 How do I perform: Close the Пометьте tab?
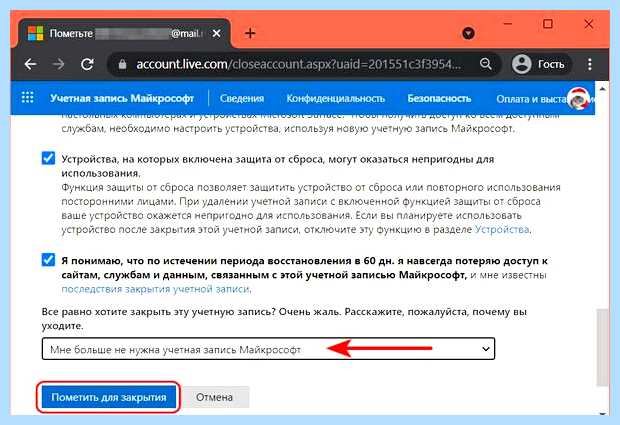tap(216, 34)
